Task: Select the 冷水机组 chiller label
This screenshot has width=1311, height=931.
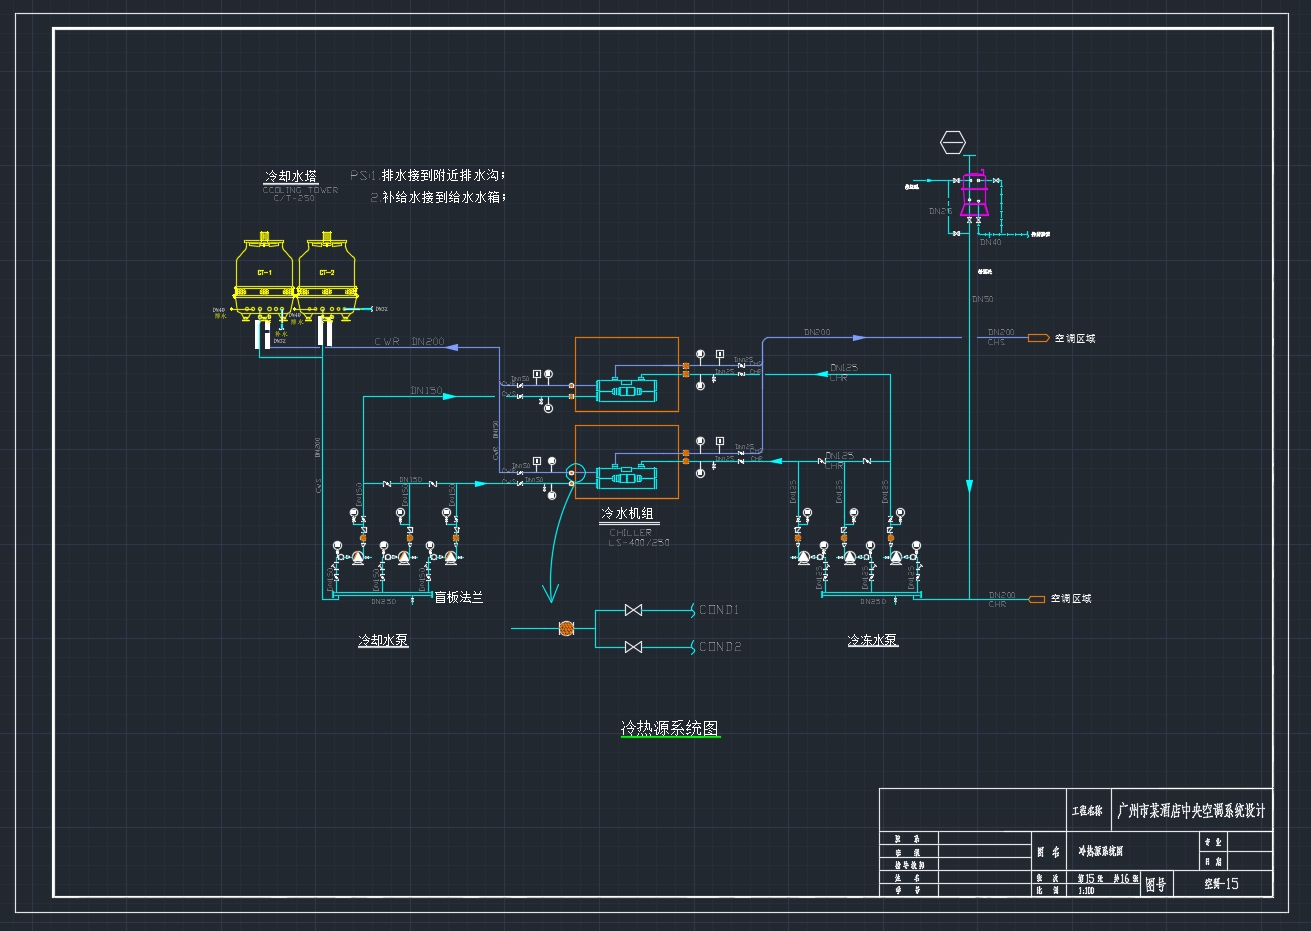Action: [627, 514]
